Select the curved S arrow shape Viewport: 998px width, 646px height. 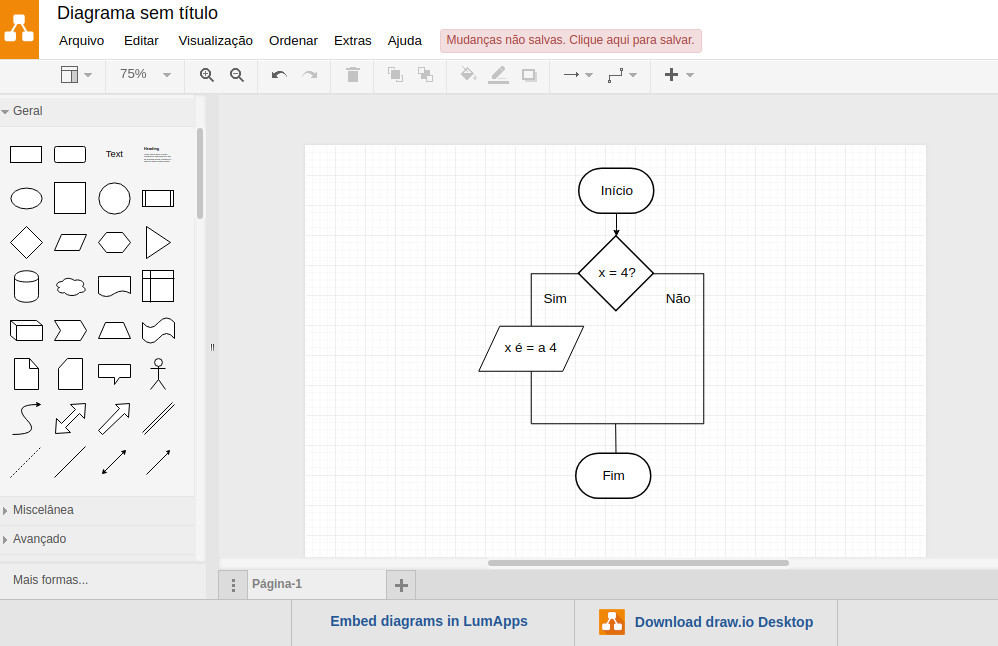tap(26, 418)
